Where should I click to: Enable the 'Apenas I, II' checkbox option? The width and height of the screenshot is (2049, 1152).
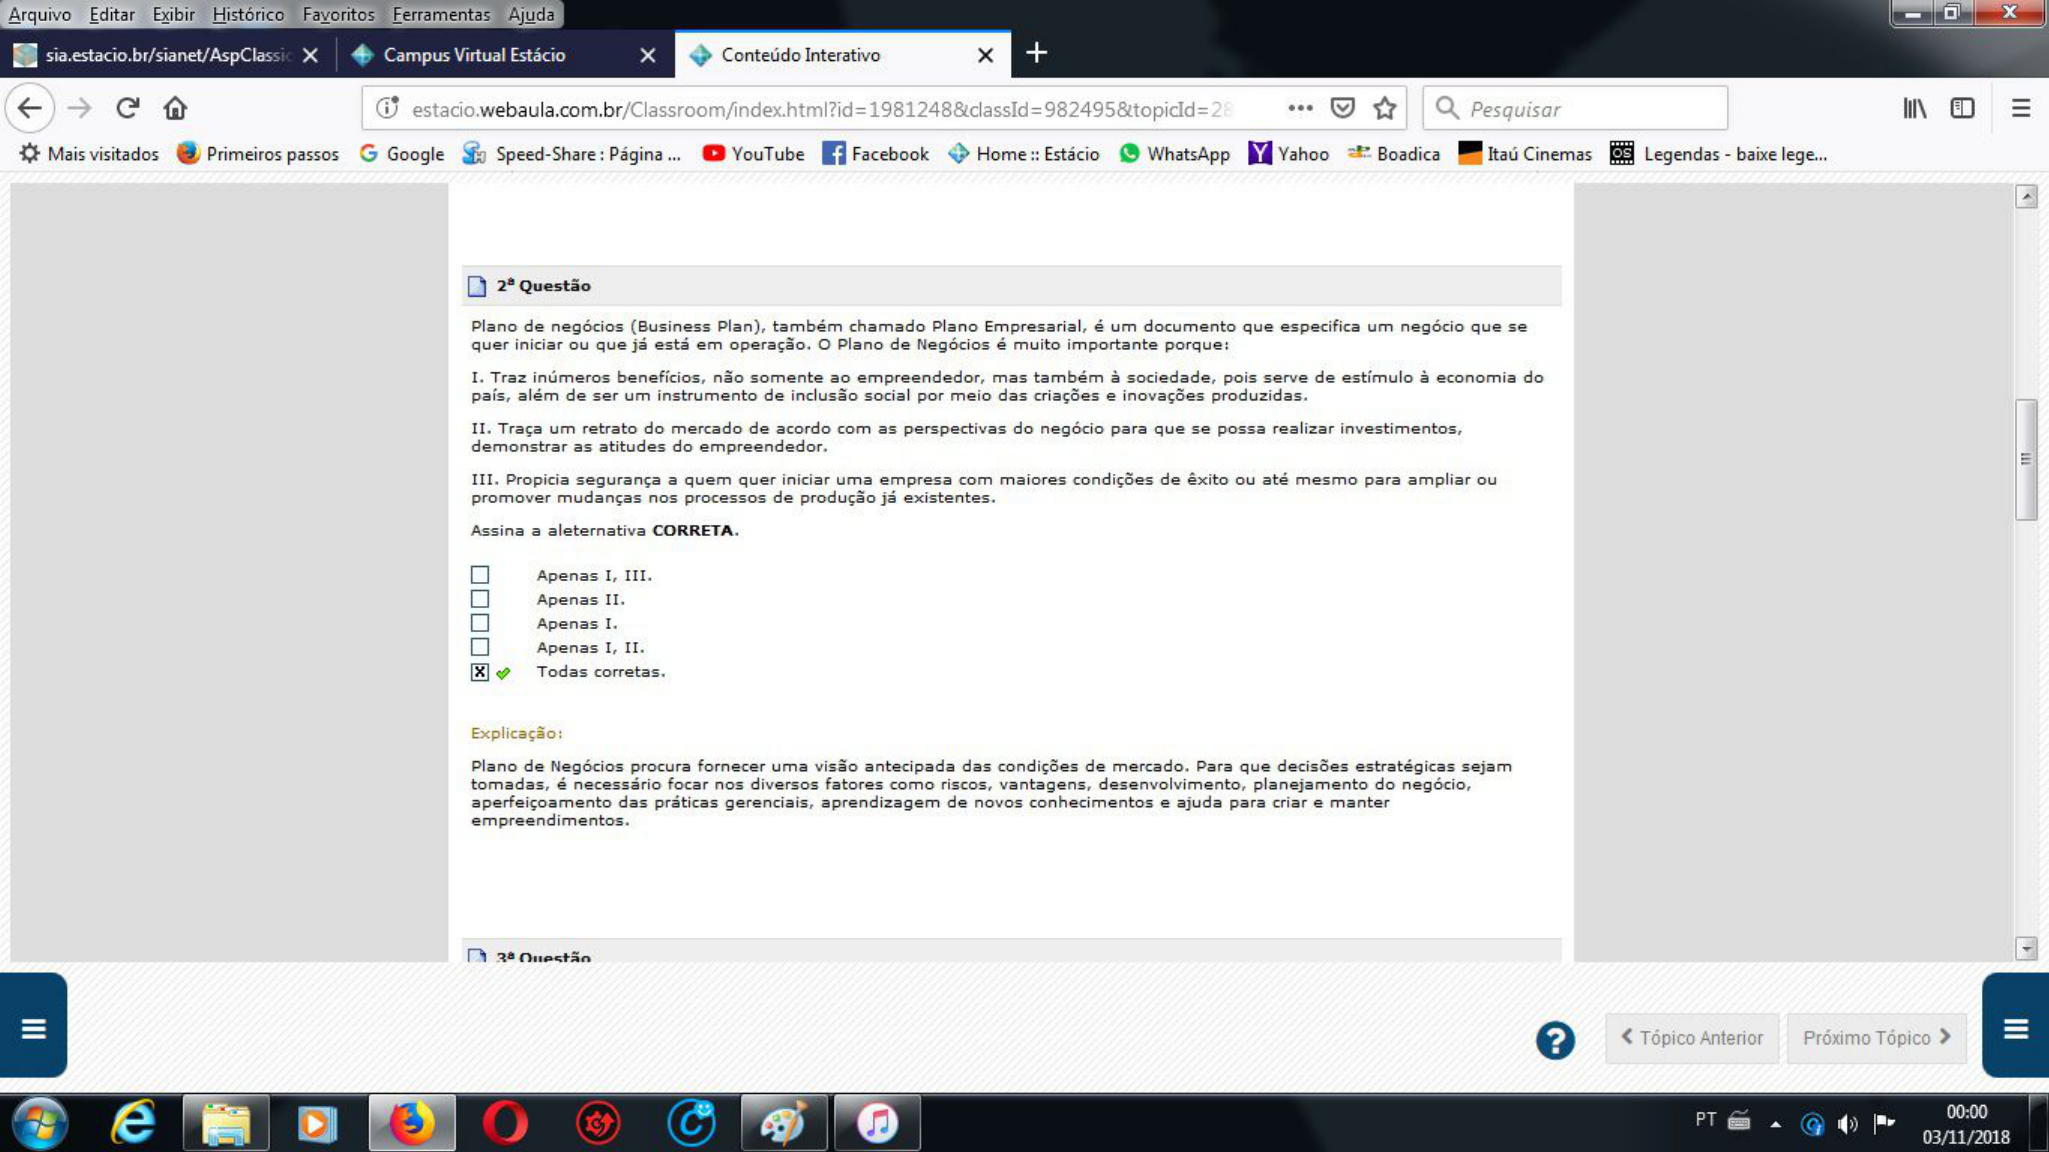coord(480,646)
